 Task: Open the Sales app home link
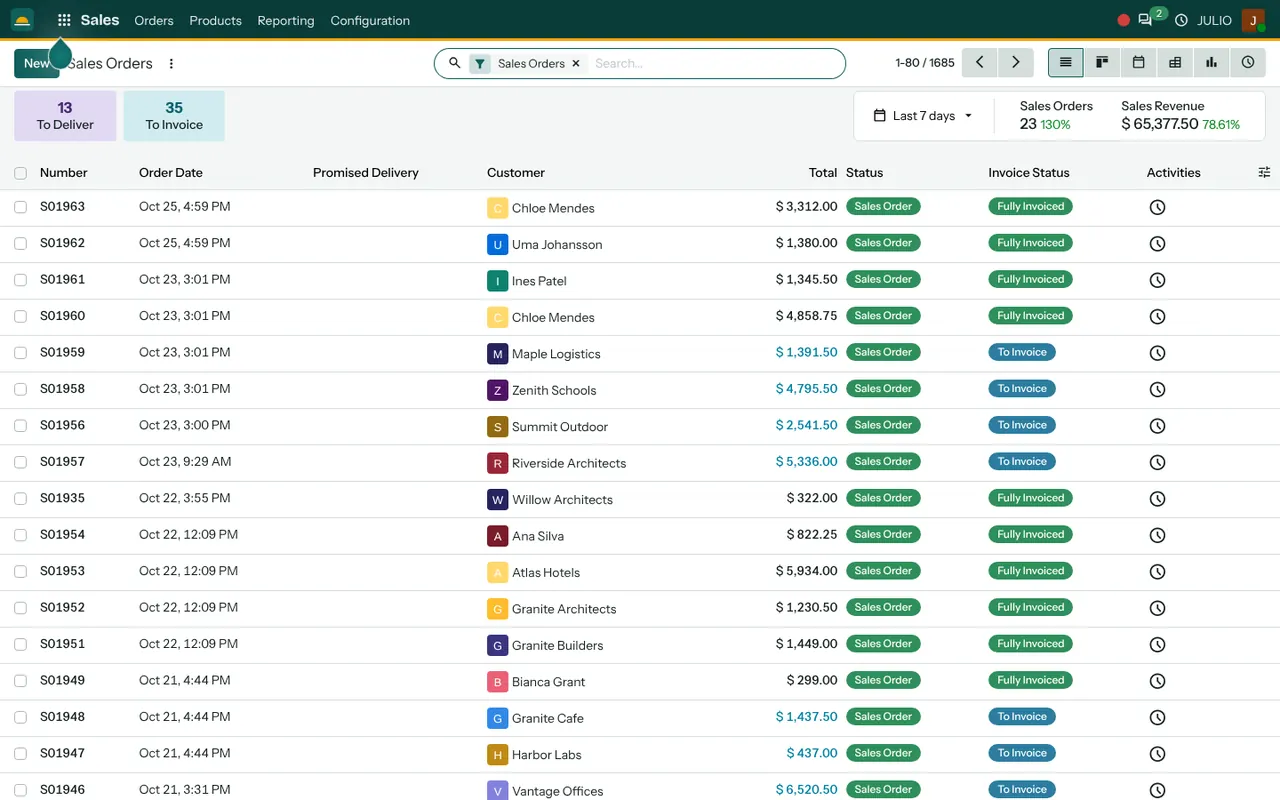[x=100, y=20]
